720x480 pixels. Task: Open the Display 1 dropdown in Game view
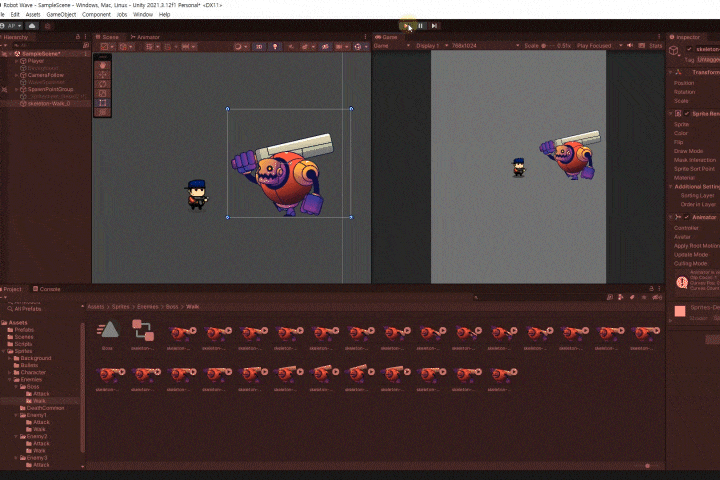(430, 46)
